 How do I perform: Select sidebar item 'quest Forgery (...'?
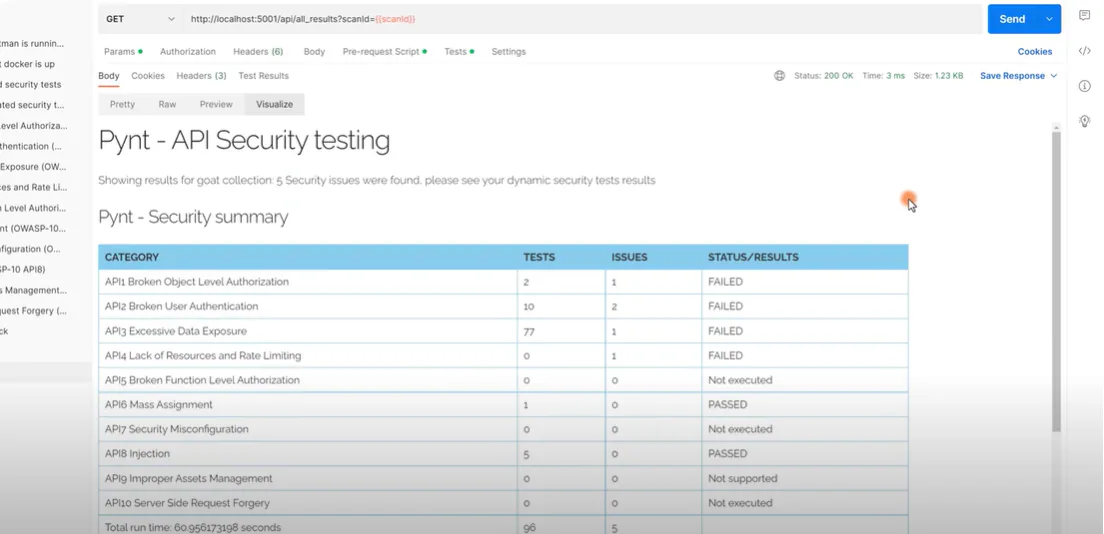(34, 311)
